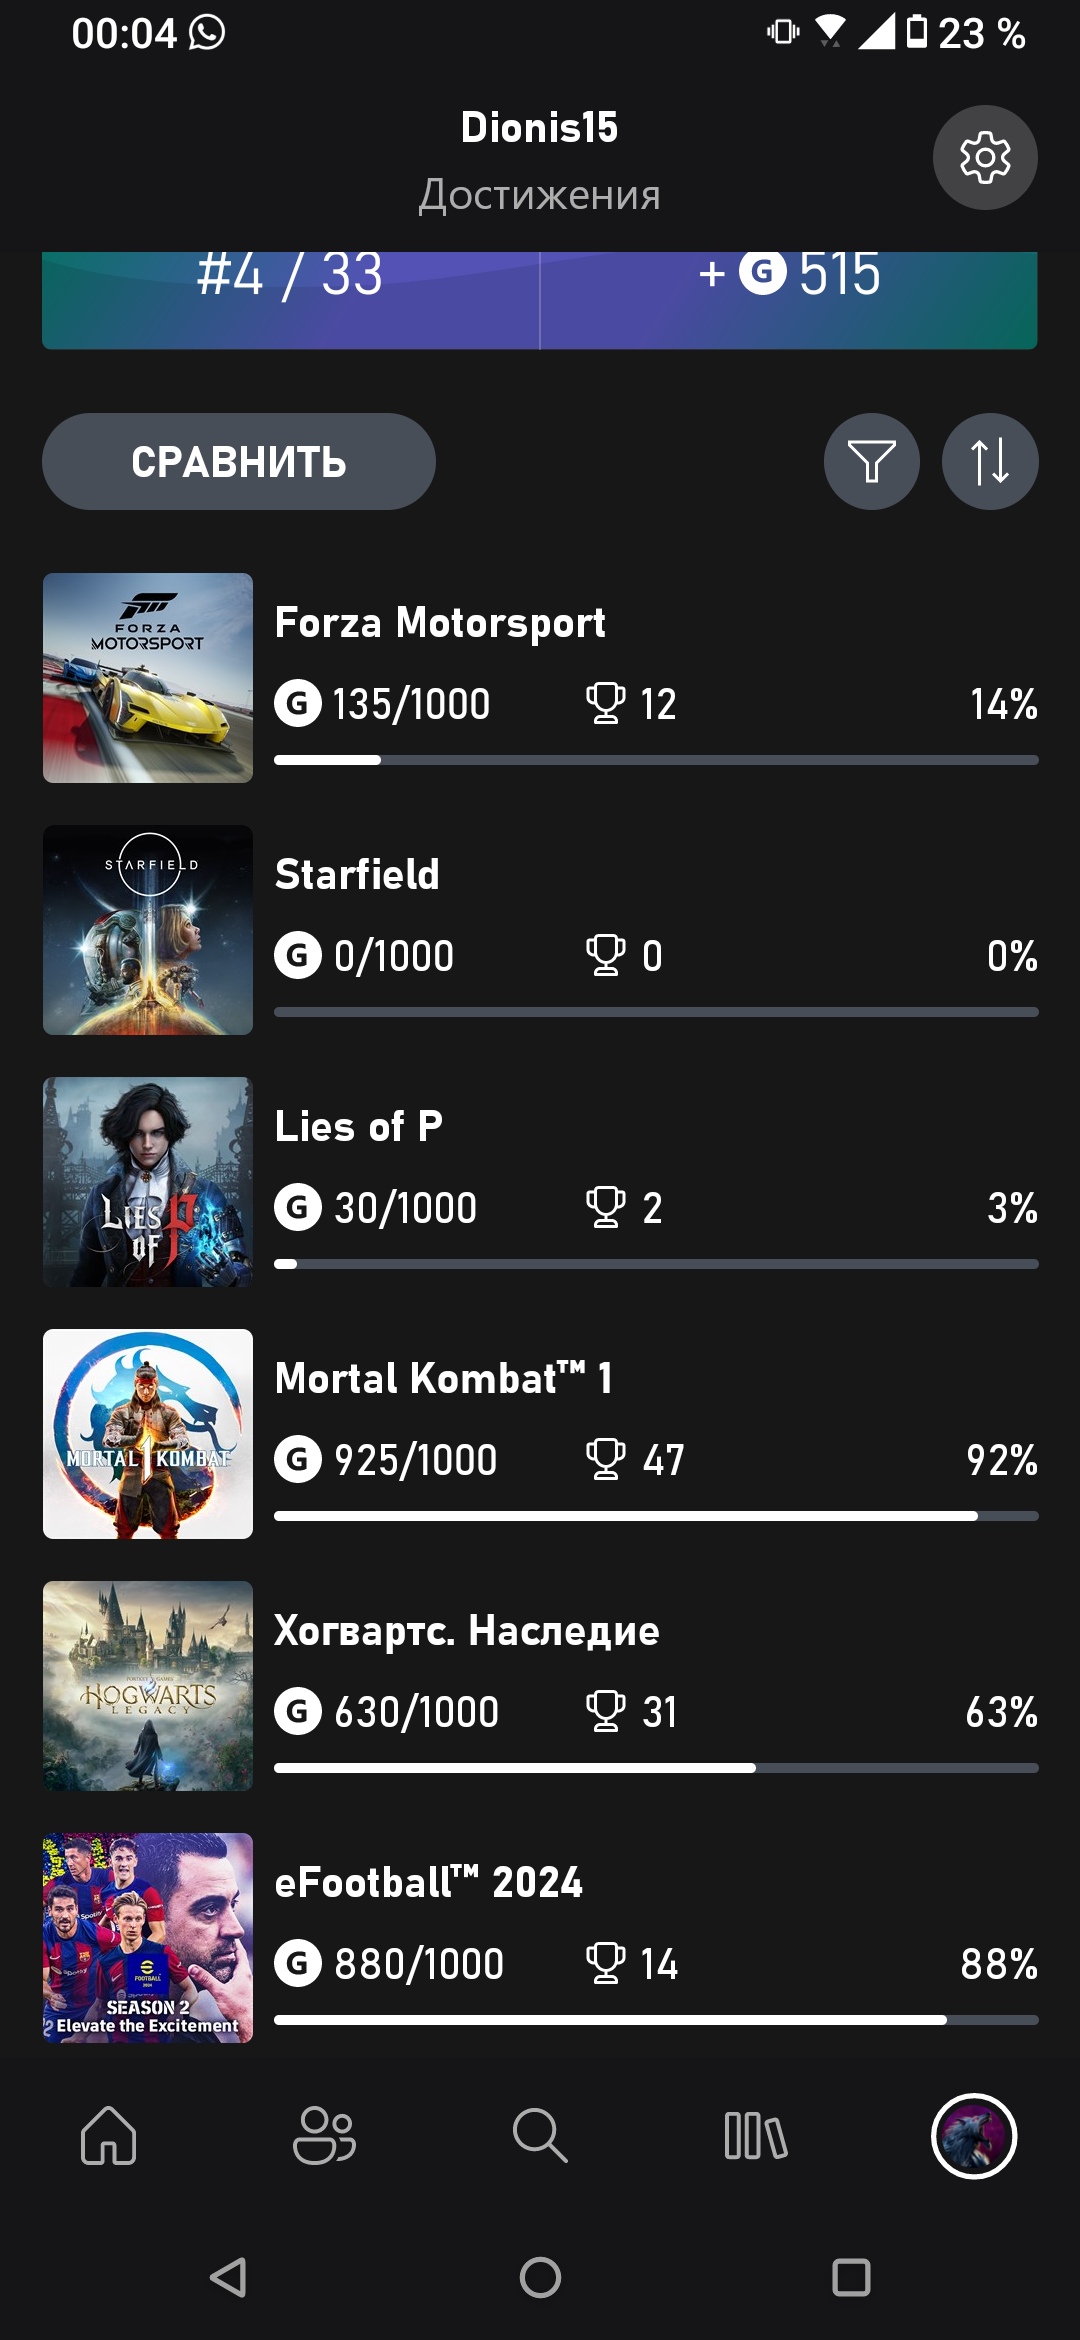Open the achievements filter

point(871,462)
